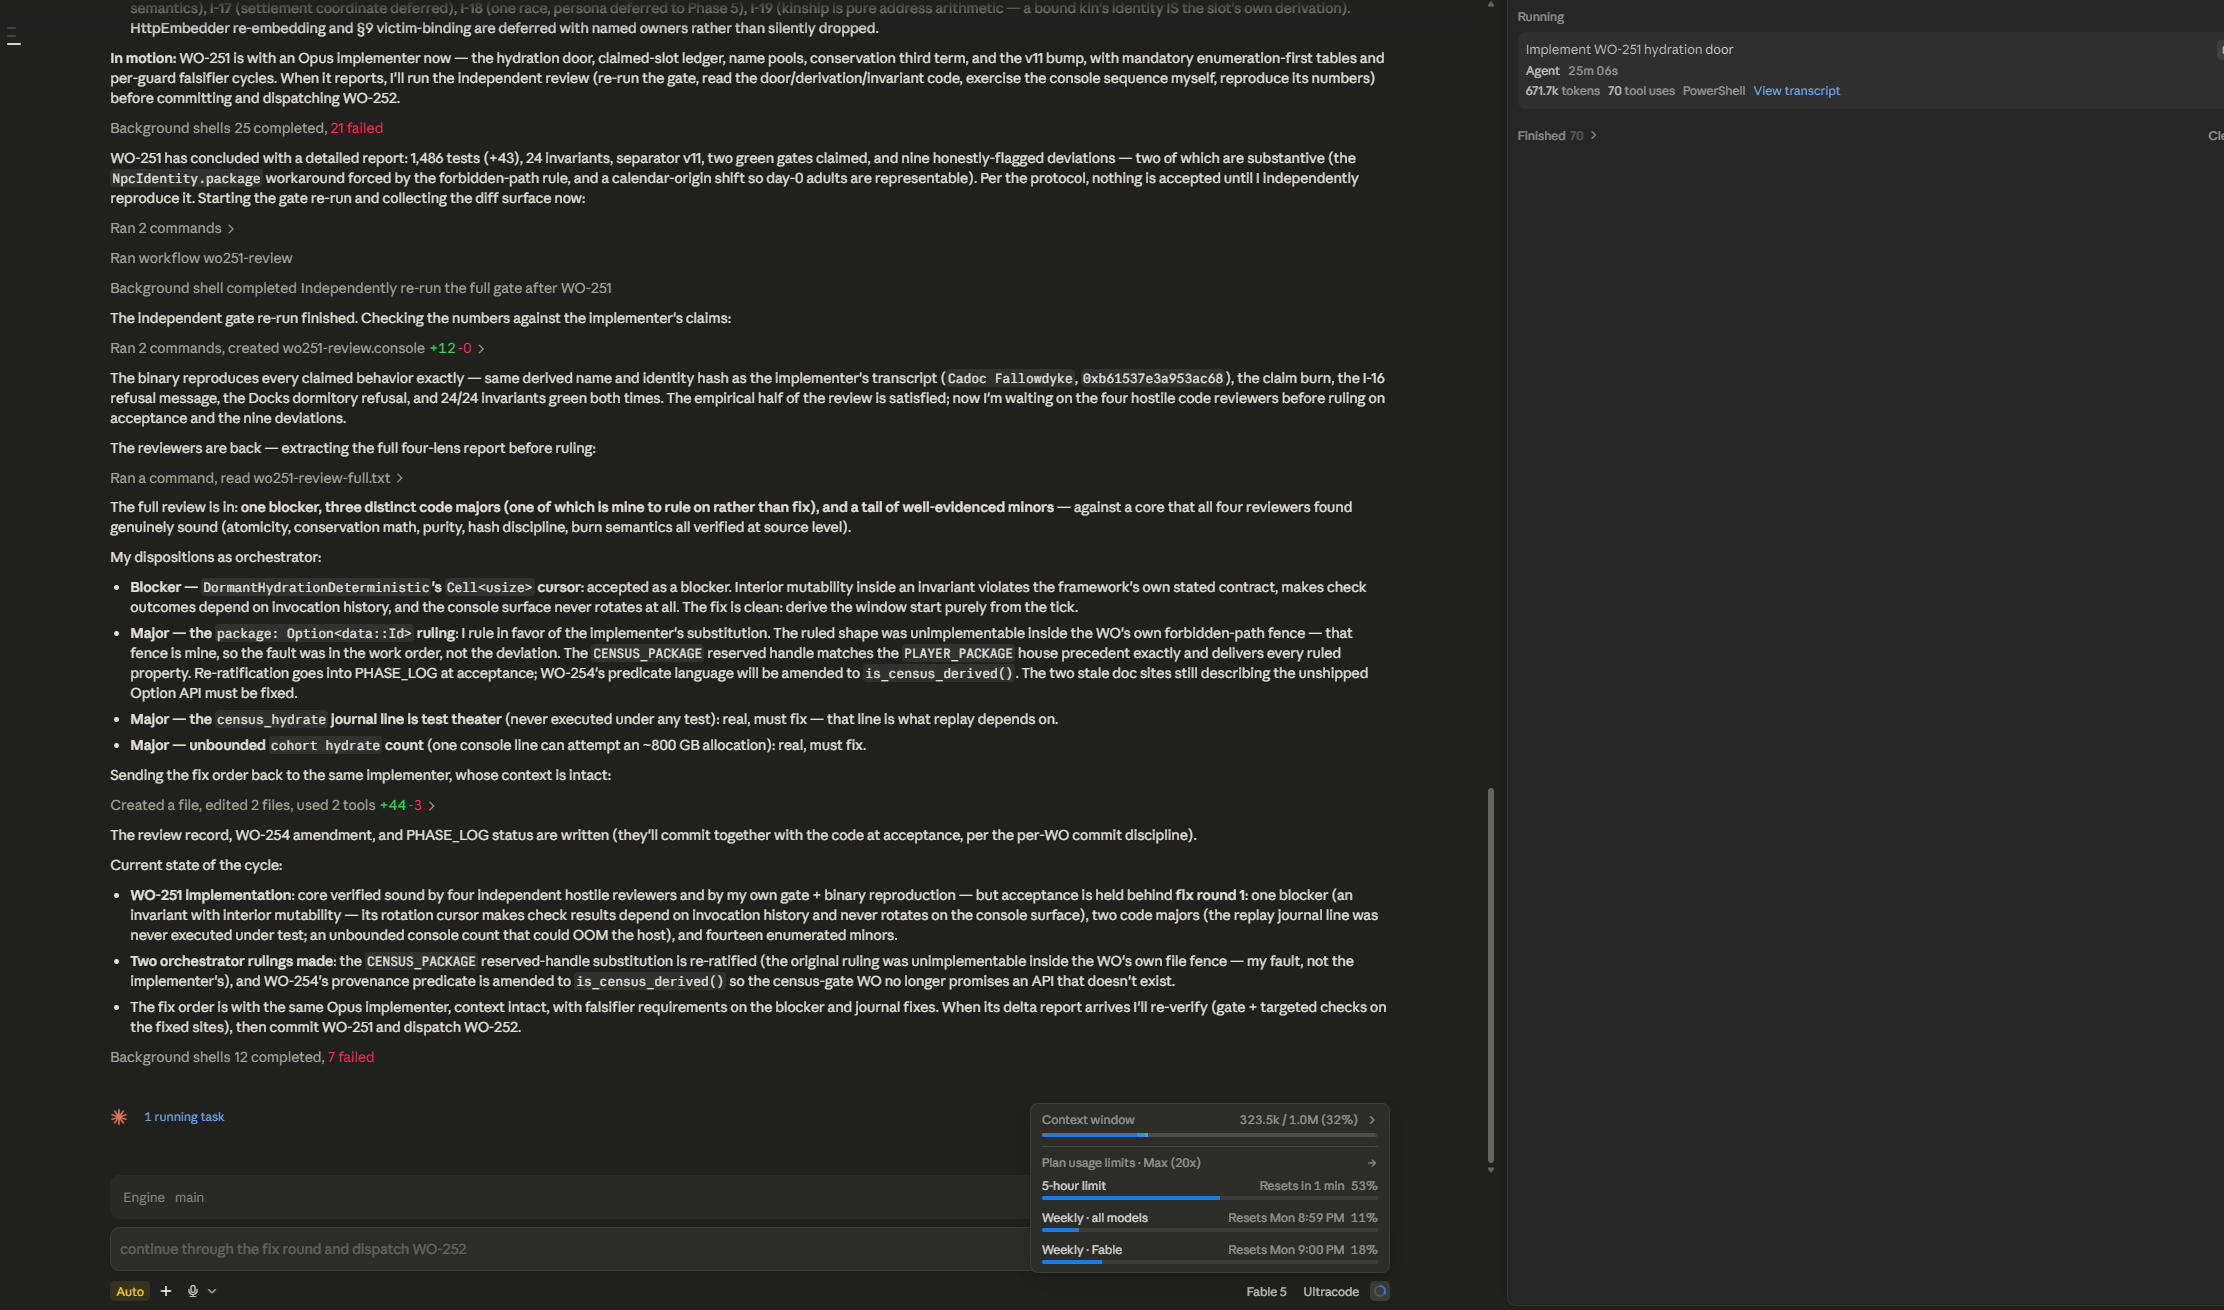Open the Ultracode effort selector
2224x1310 pixels.
pos(1331,1291)
